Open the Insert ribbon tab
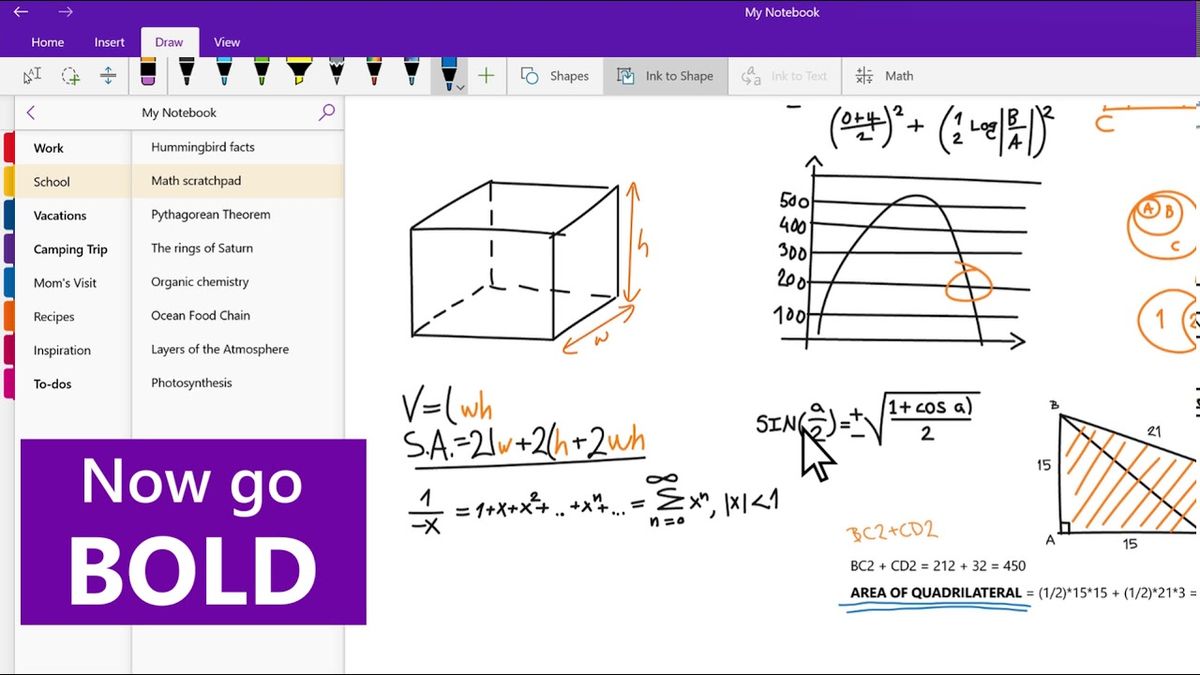The image size is (1200, 675). tap(109, 42)
